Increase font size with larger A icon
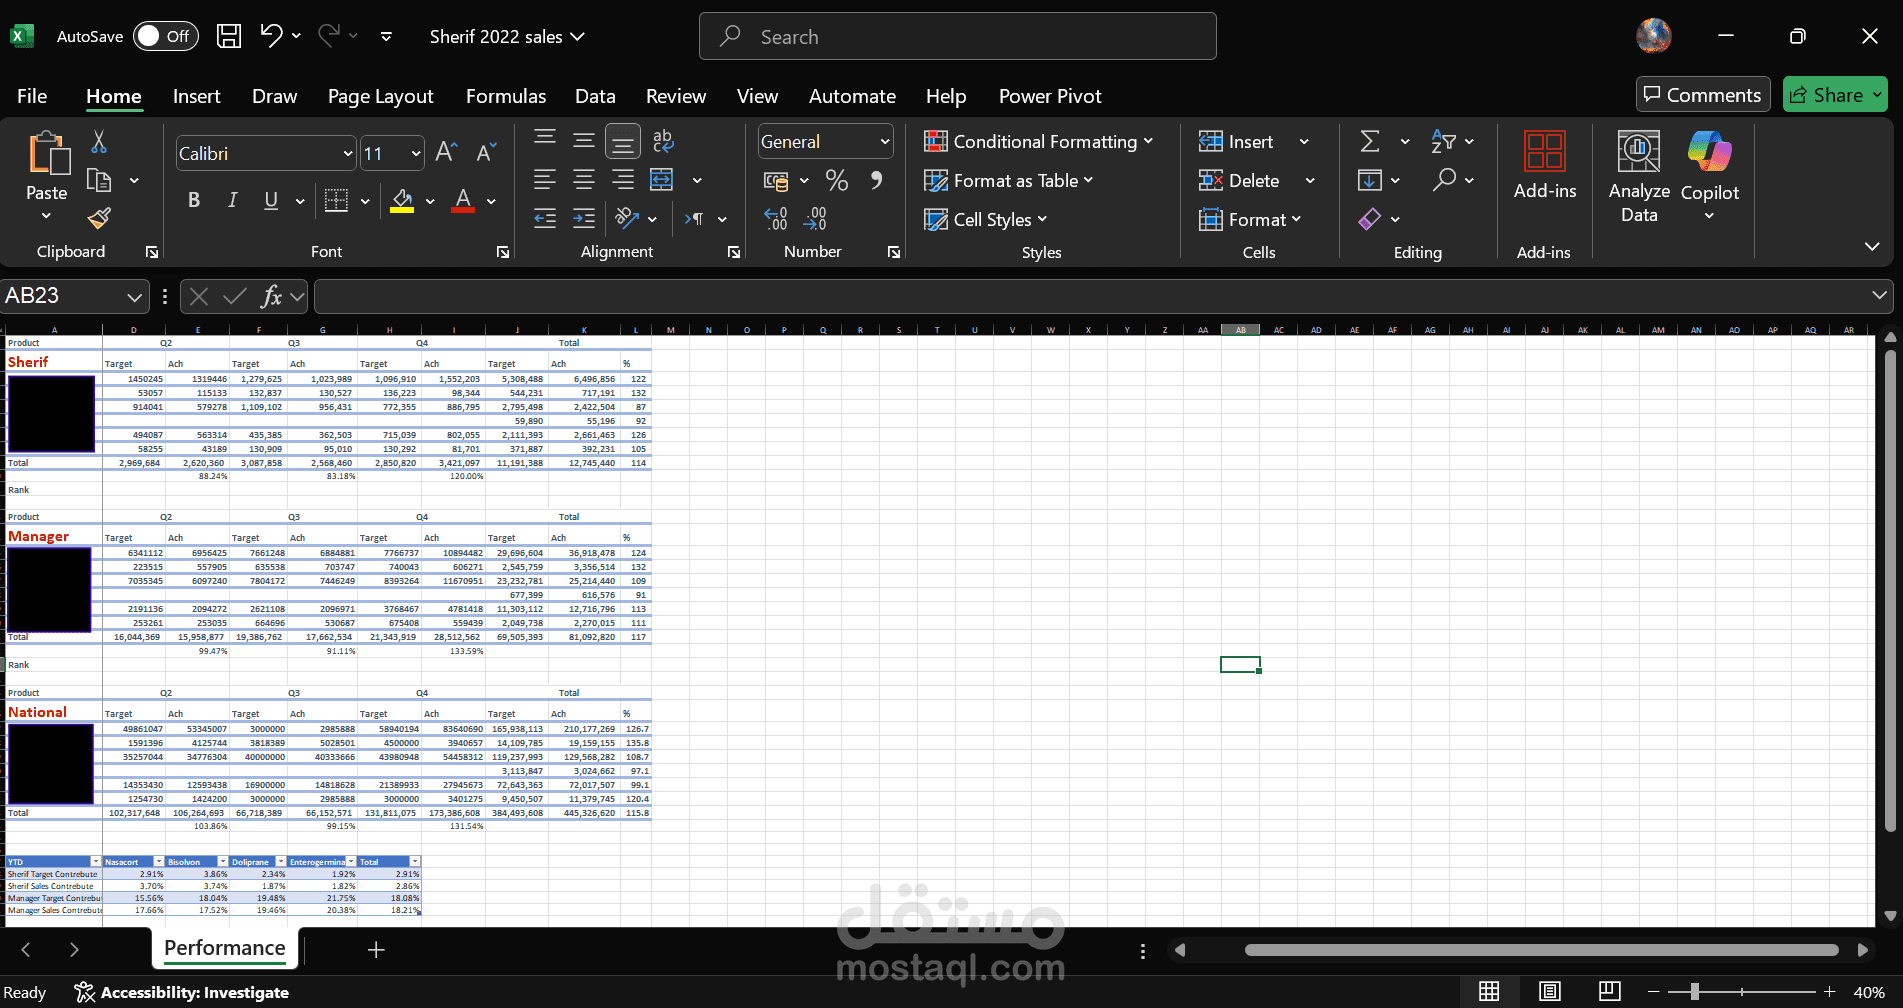 coord(447,153)
